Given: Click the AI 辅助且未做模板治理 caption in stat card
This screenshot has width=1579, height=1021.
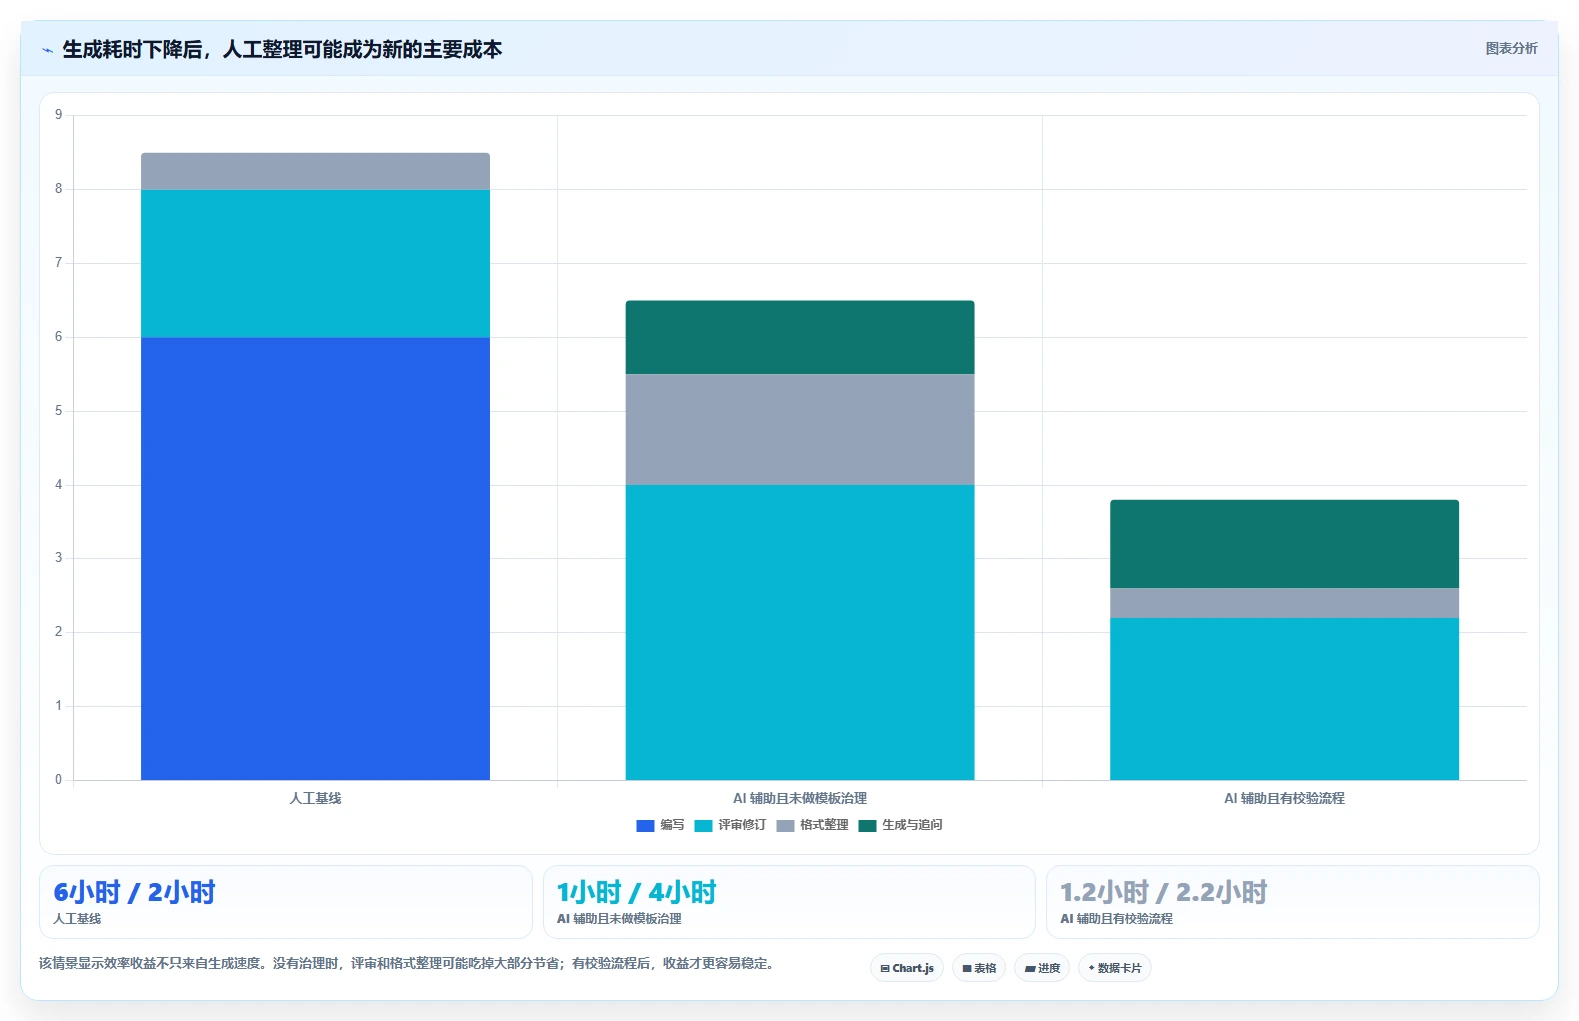Looking at the screenshot, I should [x=619, y=919].
